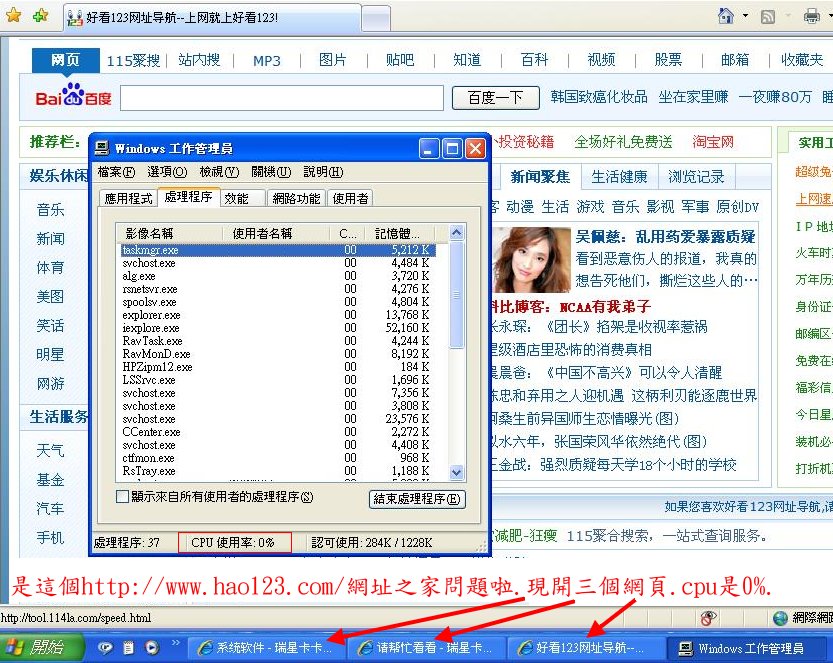Open the 音乐 sidebar link
Viewport: 833px width, 663px height.
50,209
